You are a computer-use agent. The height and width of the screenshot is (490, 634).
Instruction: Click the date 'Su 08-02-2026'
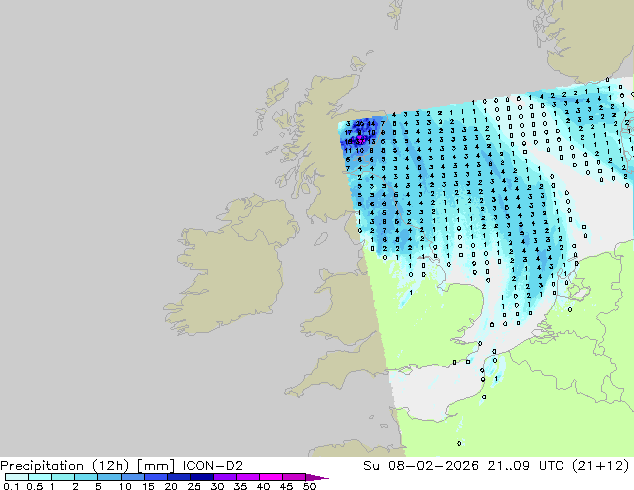(x=421, y=466)
